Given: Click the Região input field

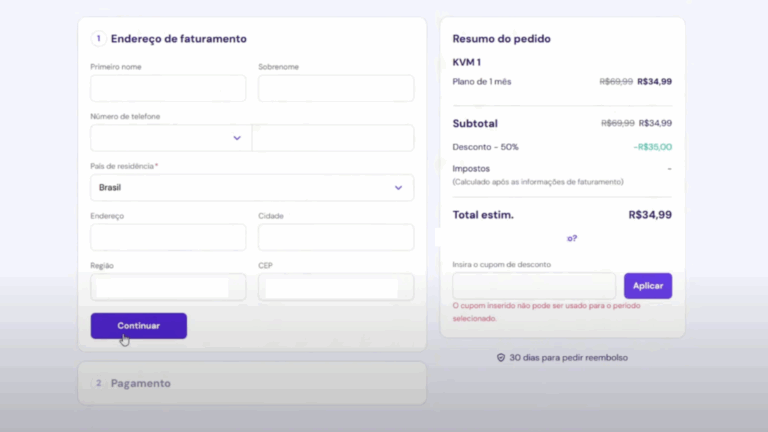Looking at the screenshot, I should [x=168, y=287].
